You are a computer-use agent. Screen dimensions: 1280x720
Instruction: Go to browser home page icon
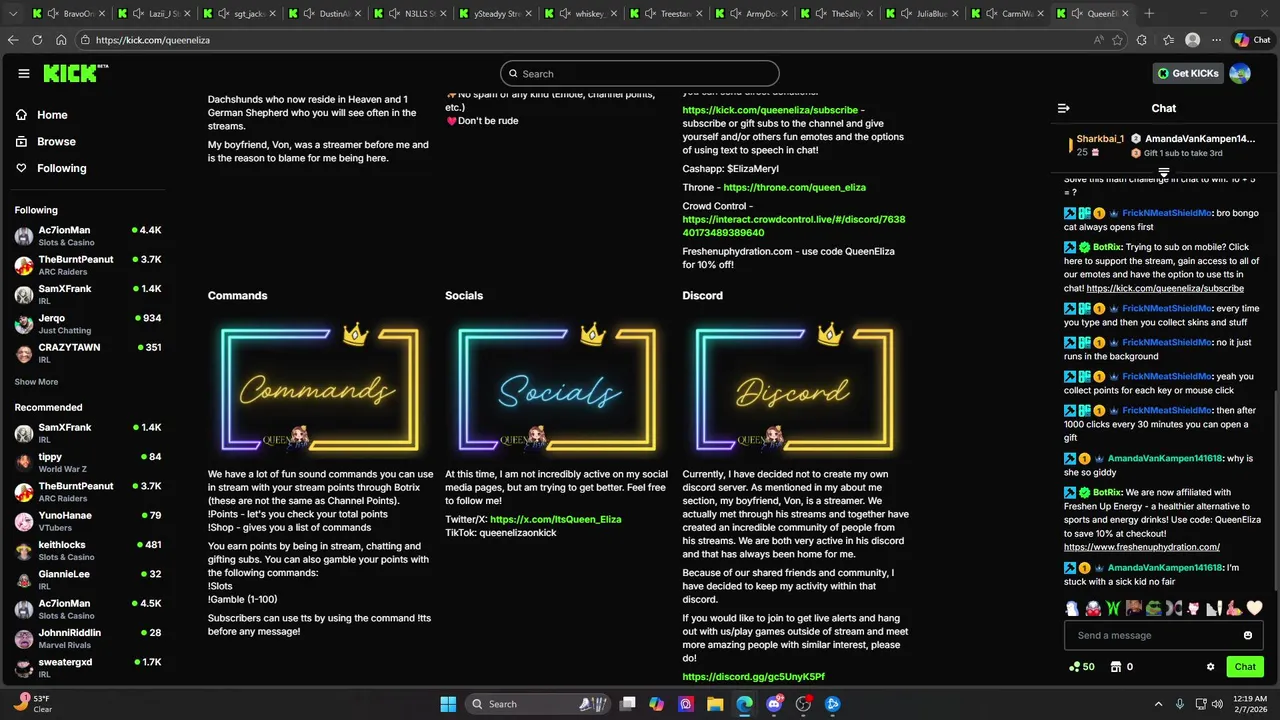click(x=61, y=40)
